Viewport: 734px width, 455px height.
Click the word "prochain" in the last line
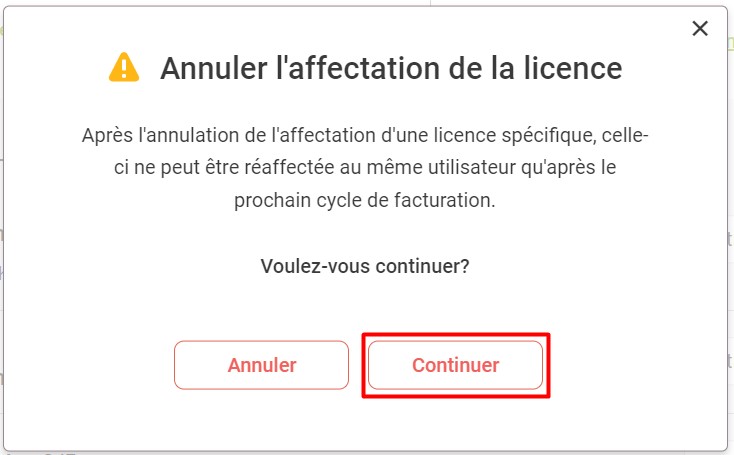point(269,200)
